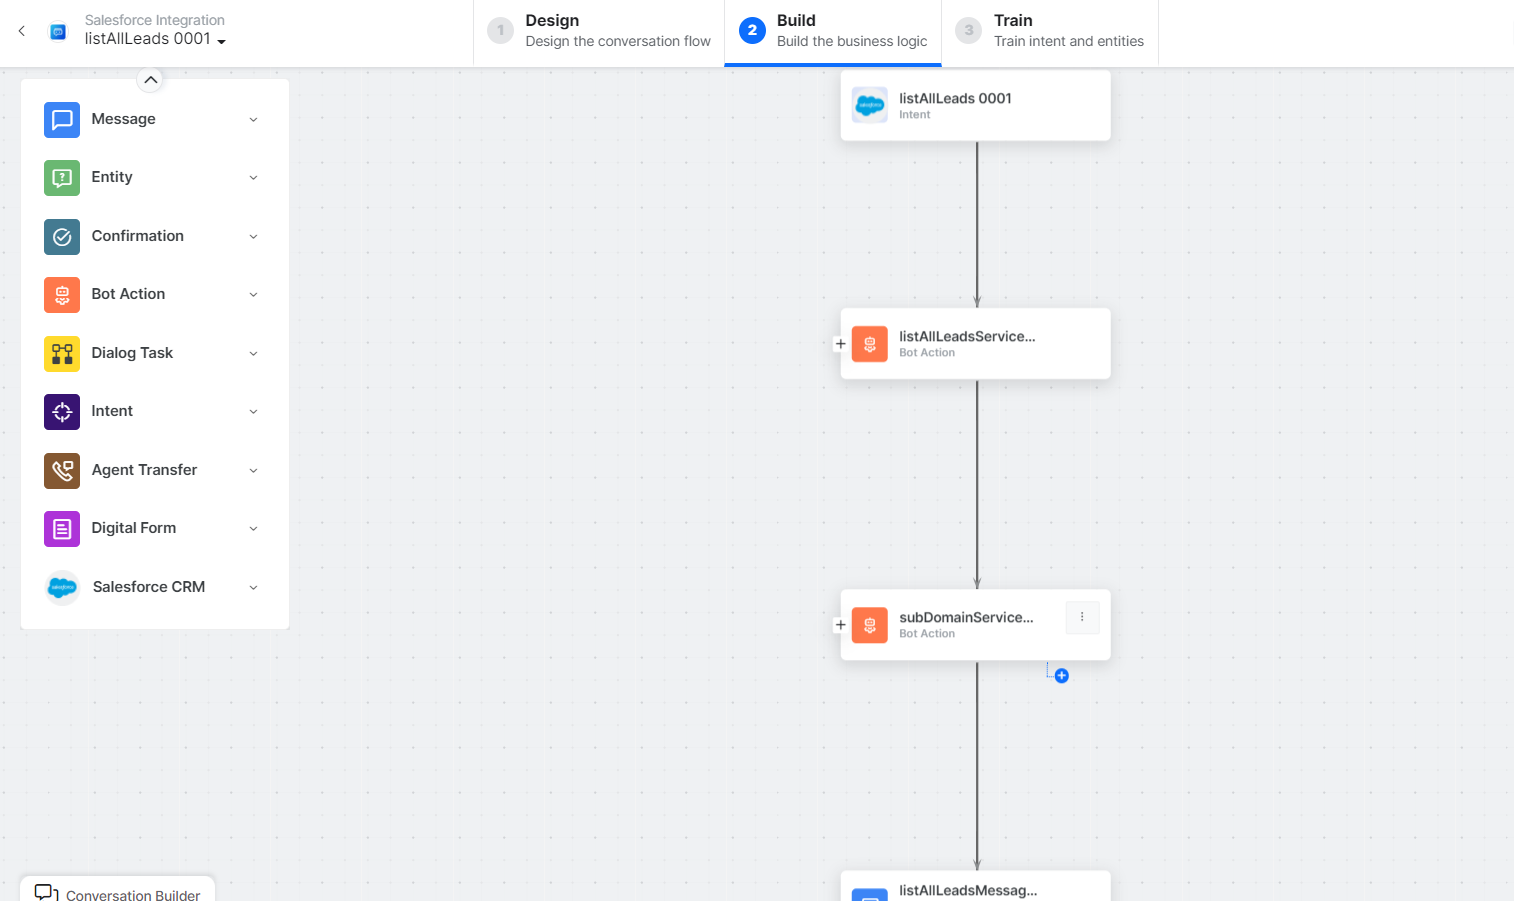The image size is (1514, 901).
Task: Click the Confirmation checkmark icon
Action: pyautogui.click(x=62, y=237)
